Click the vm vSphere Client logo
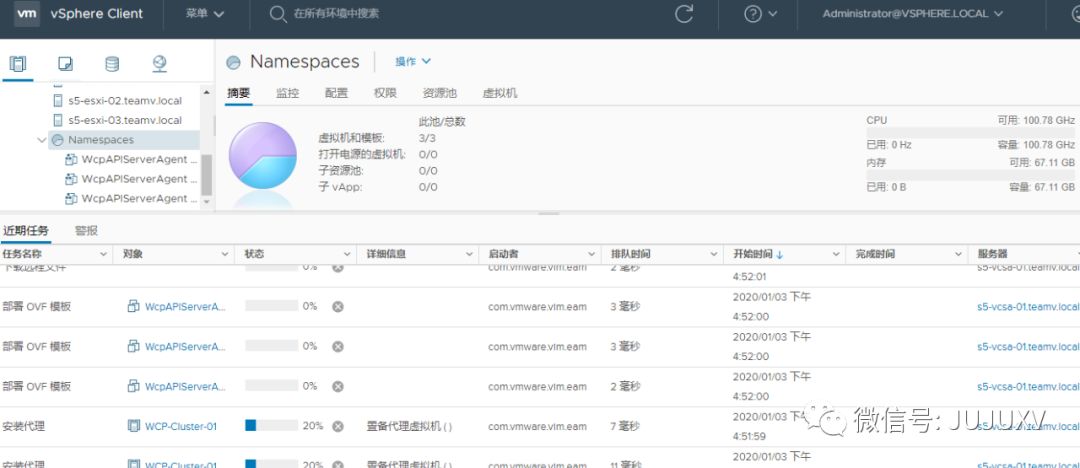The image size is (1080, 468). pos(79,14)
